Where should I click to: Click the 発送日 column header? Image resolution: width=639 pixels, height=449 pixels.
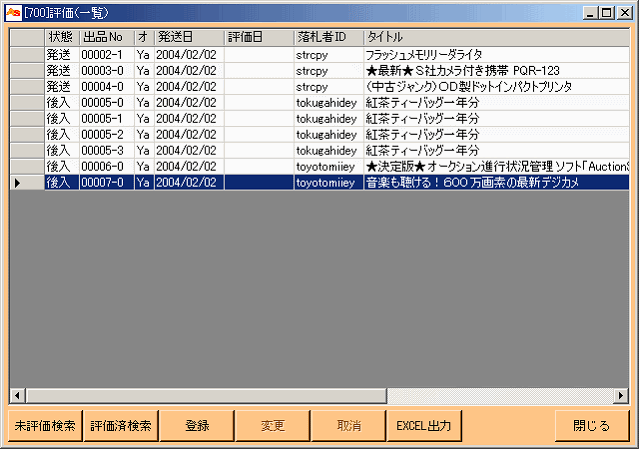click(x=189, y=37)
